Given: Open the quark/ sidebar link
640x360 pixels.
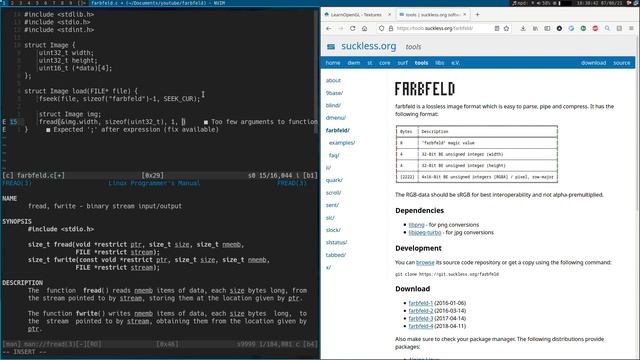Looking at the screenshot, I should coord(334,180).
